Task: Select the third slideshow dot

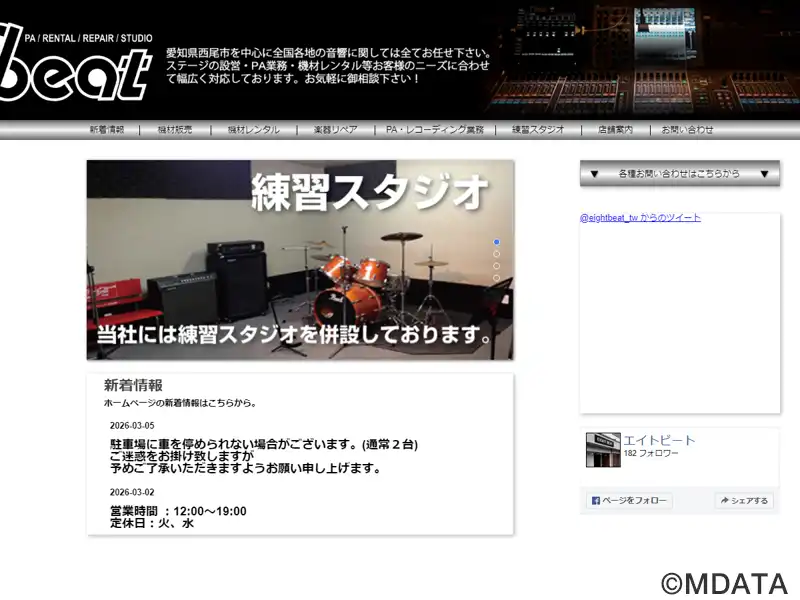Action: tap(496, 266)
